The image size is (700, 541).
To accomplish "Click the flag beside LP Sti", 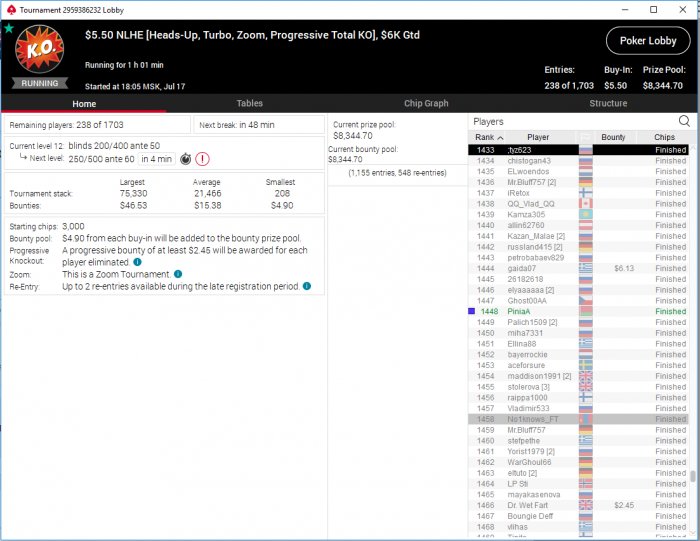I will tap(585, 484).
